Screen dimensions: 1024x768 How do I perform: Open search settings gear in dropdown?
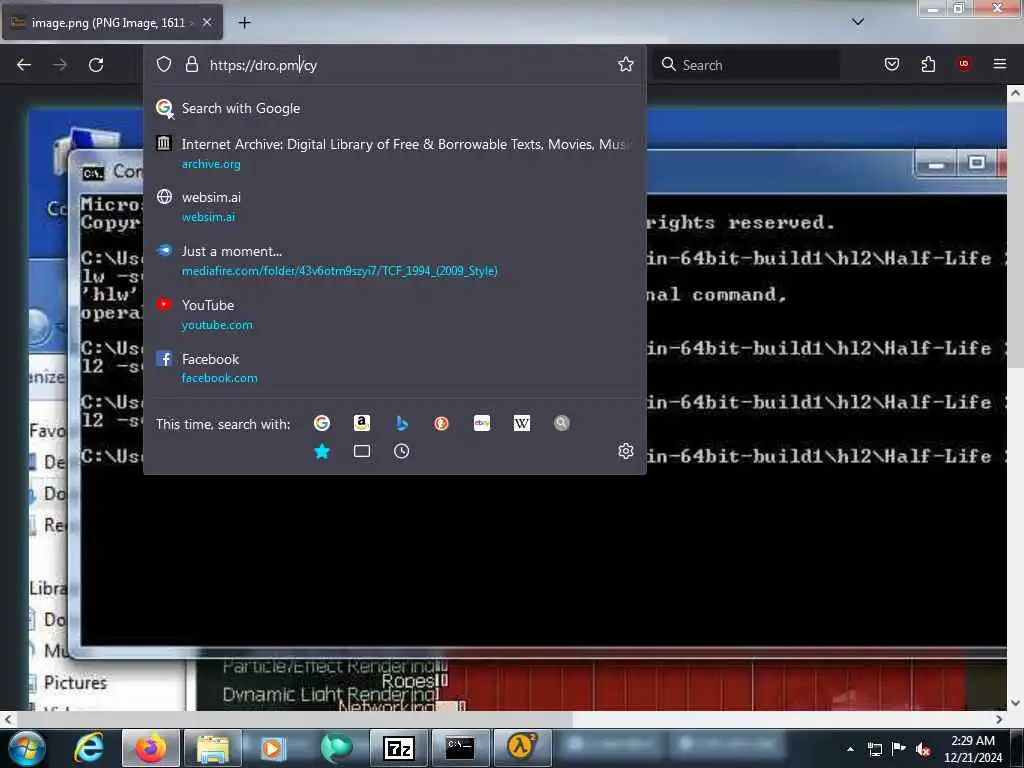(626, 451)
